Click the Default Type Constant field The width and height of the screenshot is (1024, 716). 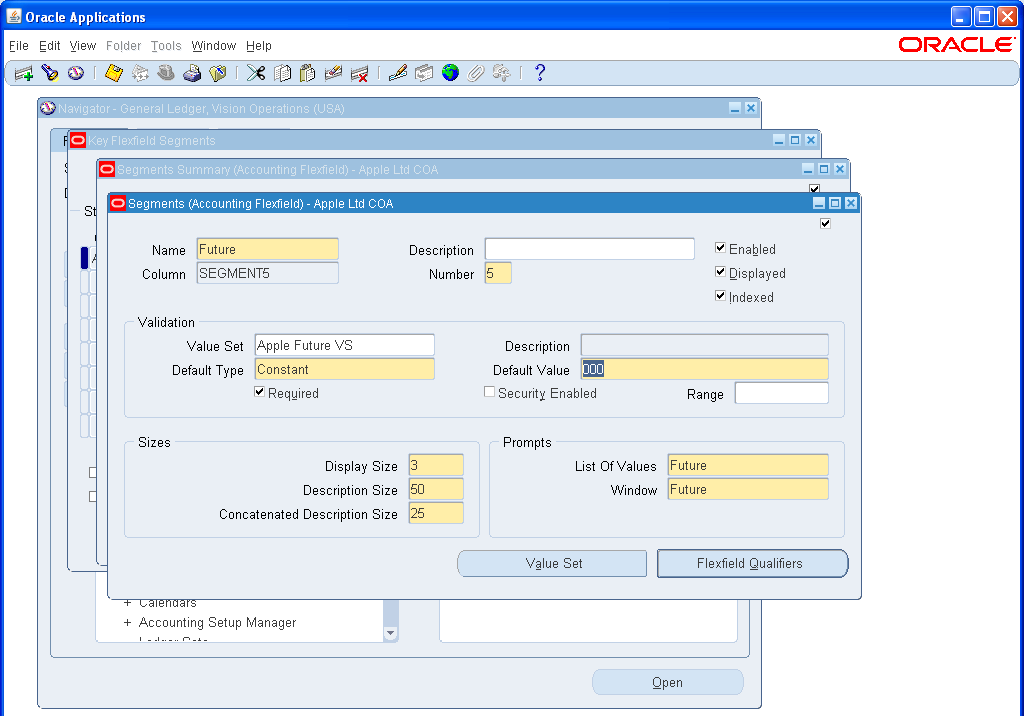click(x=344, y=369)
